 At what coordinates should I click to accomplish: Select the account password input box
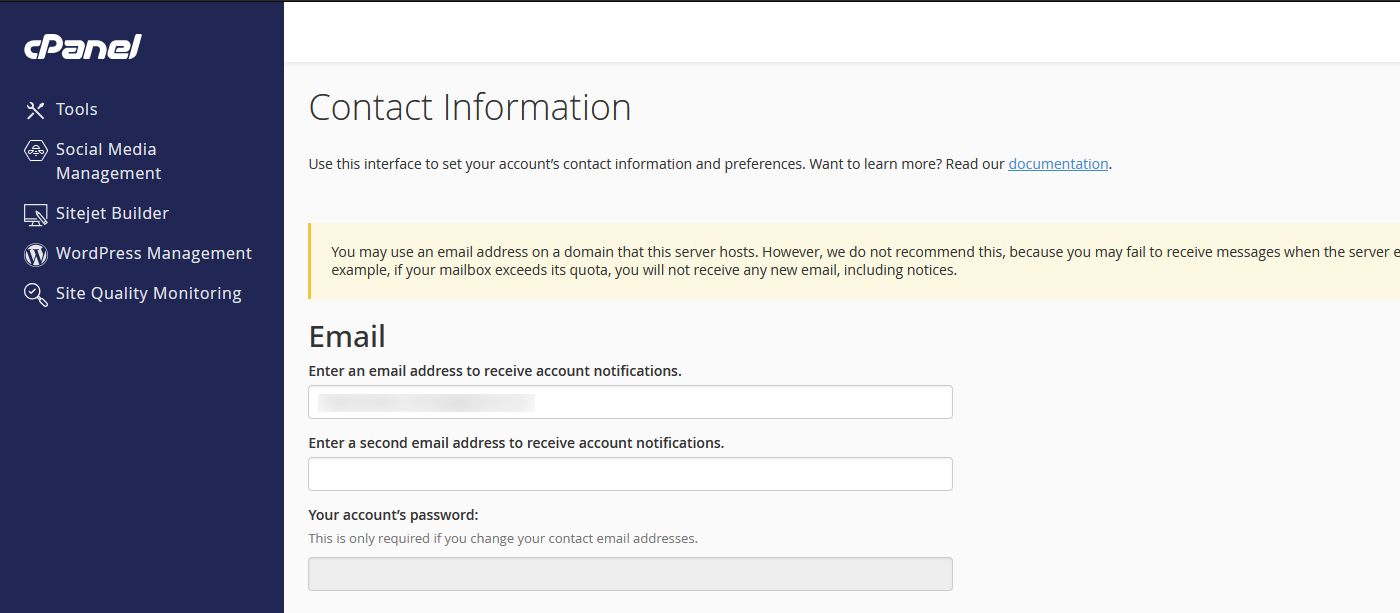pyautogui.click(x=630, y=573)
